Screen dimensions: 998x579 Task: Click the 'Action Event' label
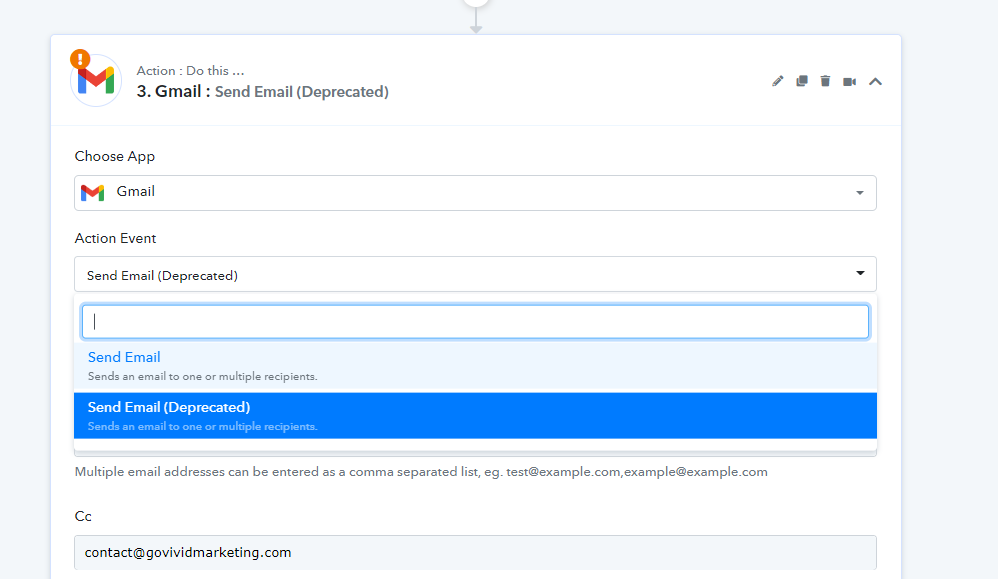[115, 238]
